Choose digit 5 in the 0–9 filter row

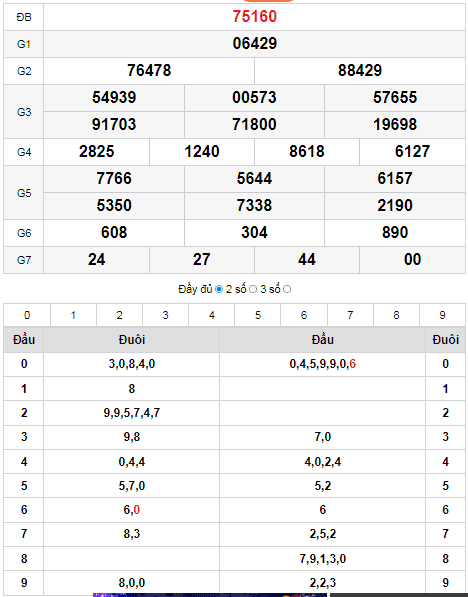tap(257, 315)
